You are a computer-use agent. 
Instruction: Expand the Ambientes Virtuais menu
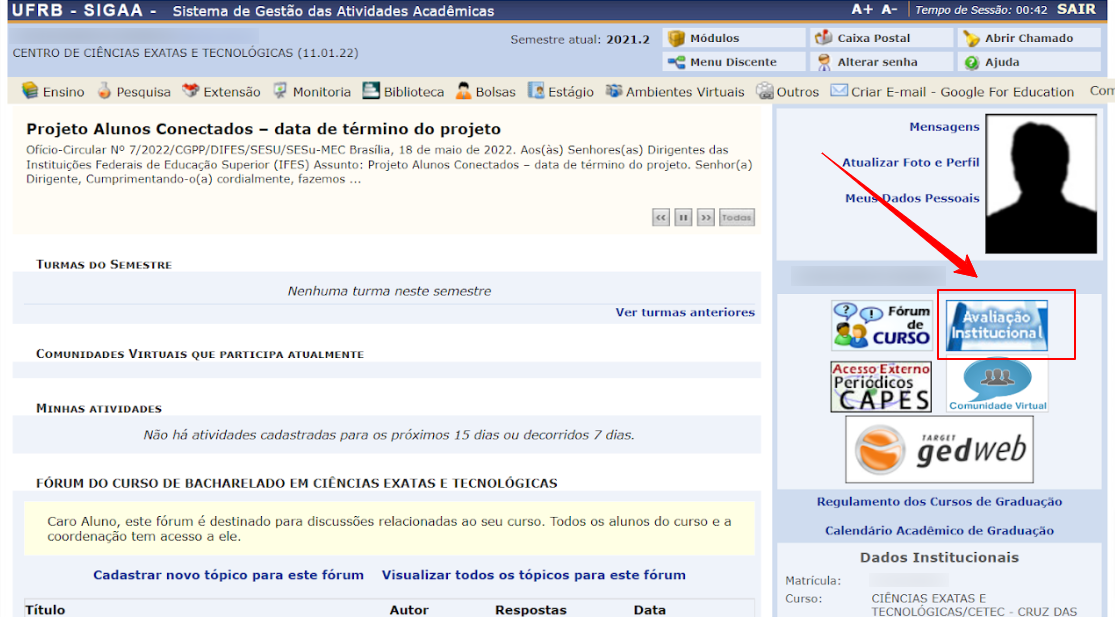[x=675, y=92]
